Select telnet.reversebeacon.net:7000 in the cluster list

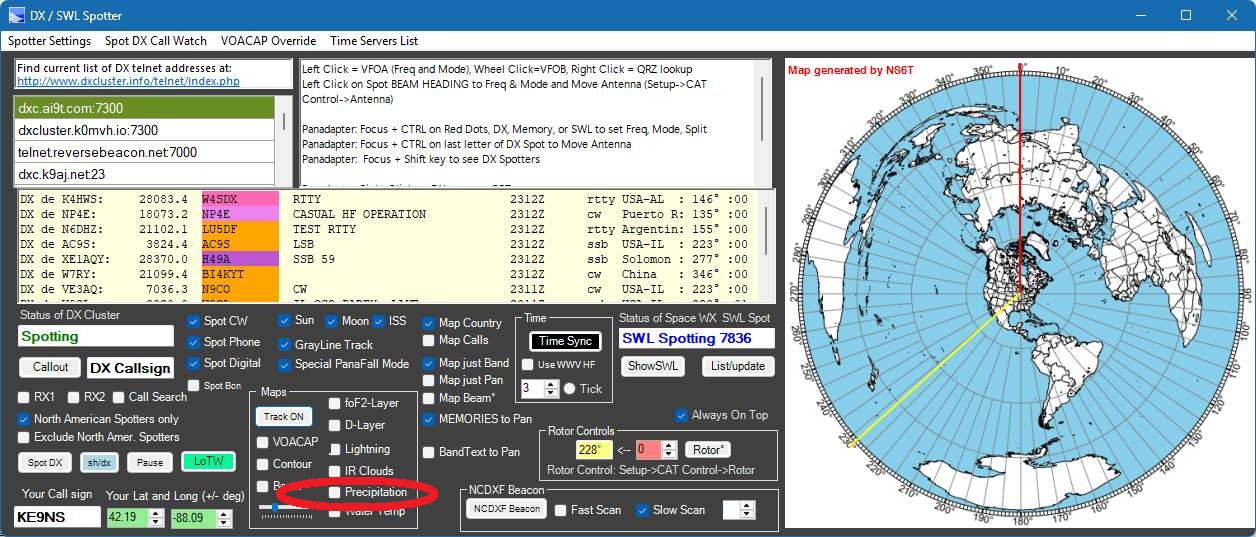click(x=145, y=152)
